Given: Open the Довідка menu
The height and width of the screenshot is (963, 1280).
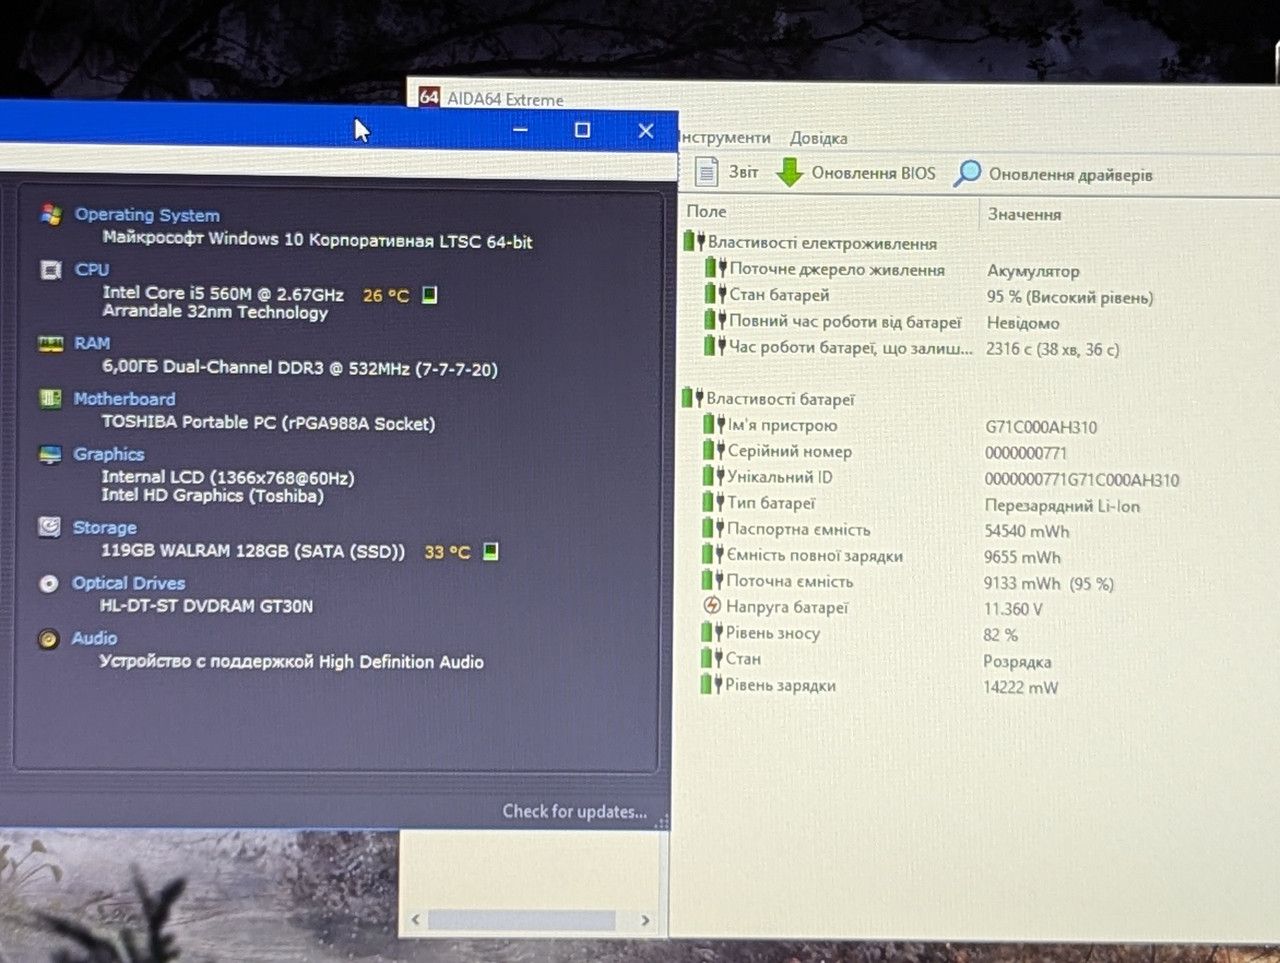Looking at the screenshot, I should (818, 138).
